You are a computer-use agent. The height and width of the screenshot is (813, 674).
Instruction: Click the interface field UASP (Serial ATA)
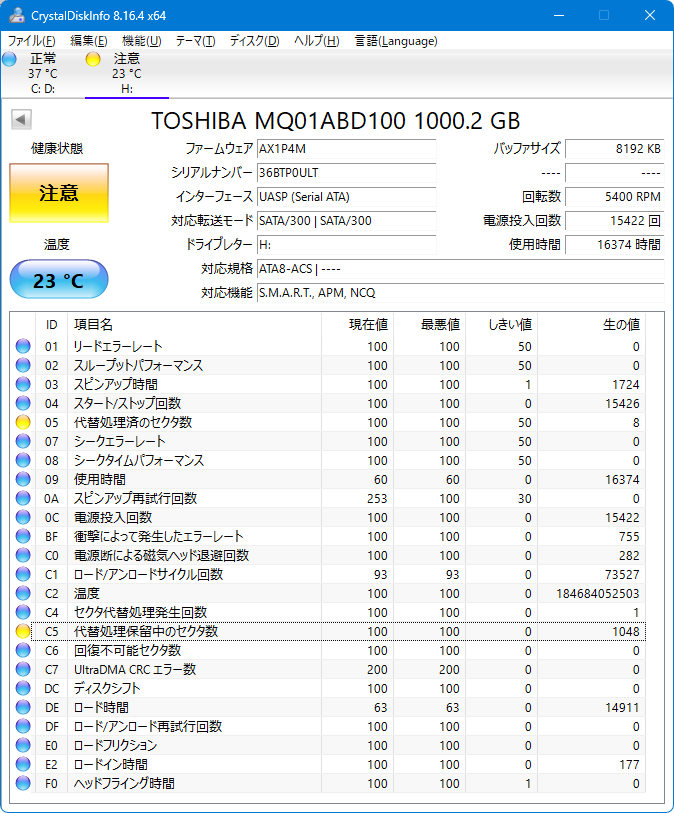346,197
